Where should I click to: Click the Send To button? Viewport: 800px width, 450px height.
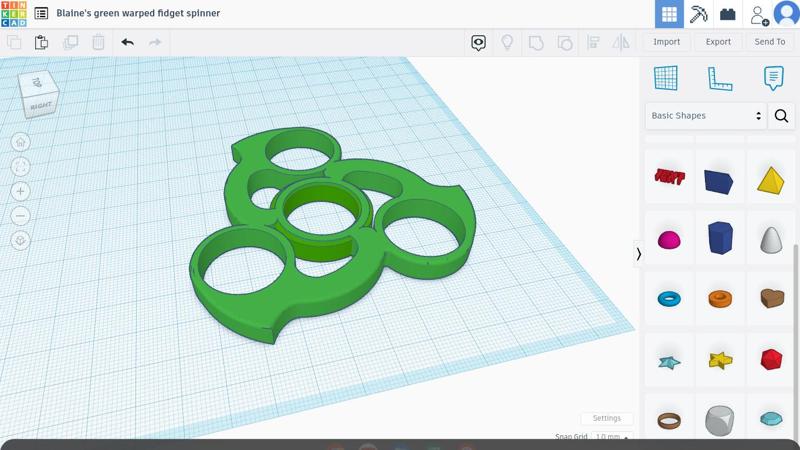click(770, 42)
